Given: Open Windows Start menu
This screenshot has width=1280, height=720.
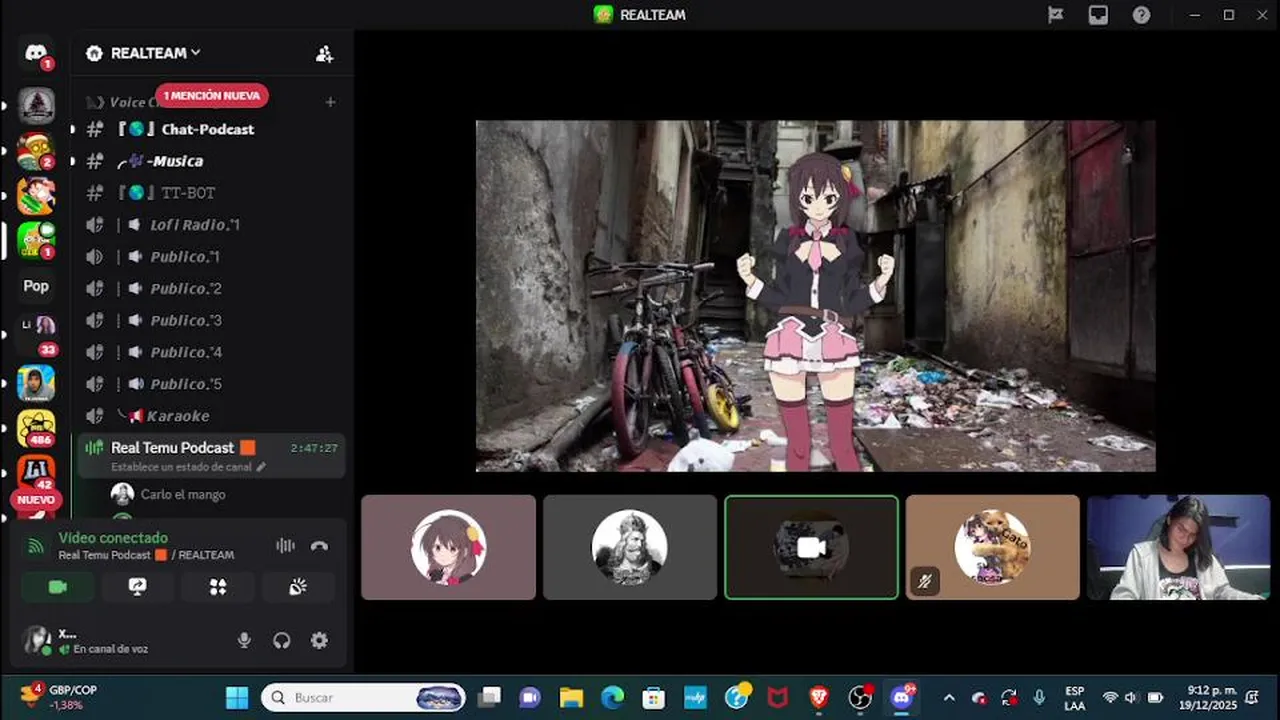Looking at the screenshot, I should 237,697.
